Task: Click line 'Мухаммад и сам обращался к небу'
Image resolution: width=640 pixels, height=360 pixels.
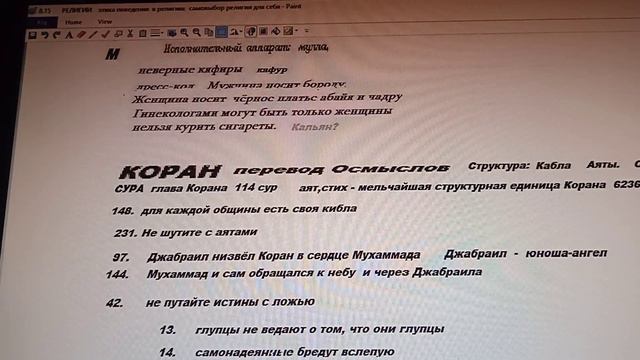Action: (x=251, y=273)
